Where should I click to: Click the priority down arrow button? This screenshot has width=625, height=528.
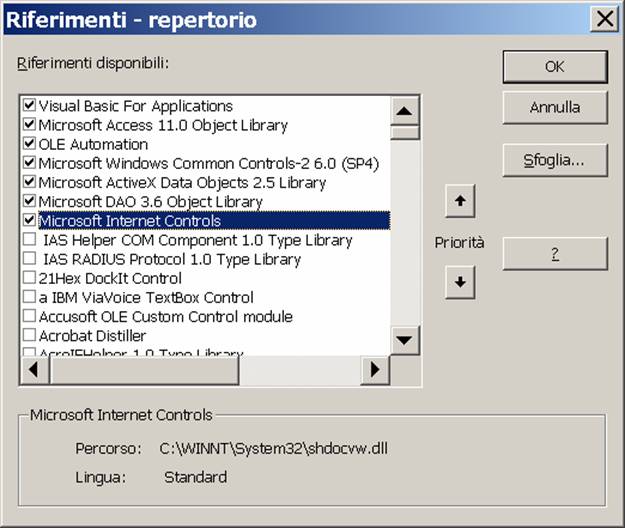click(459, 282)
